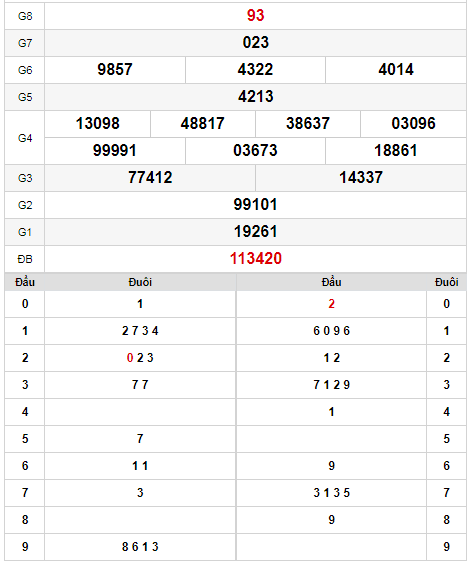Click the G8 prize number 93

pyautogui.click(x=255, y=16)
